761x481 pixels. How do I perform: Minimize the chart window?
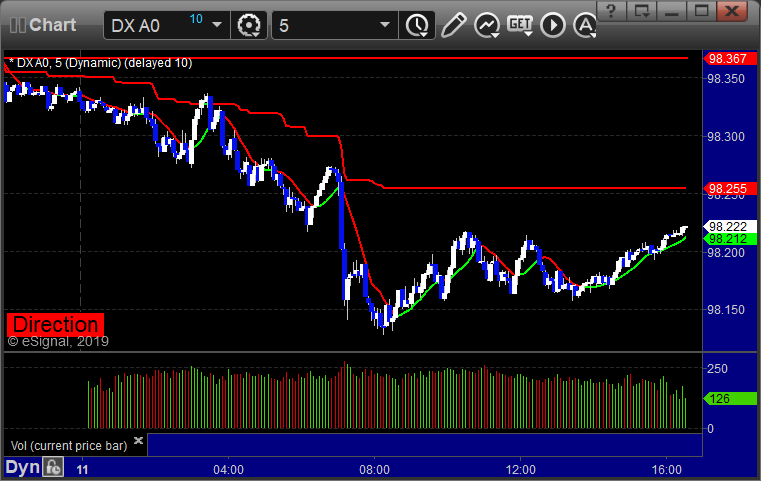click(672, 11)
